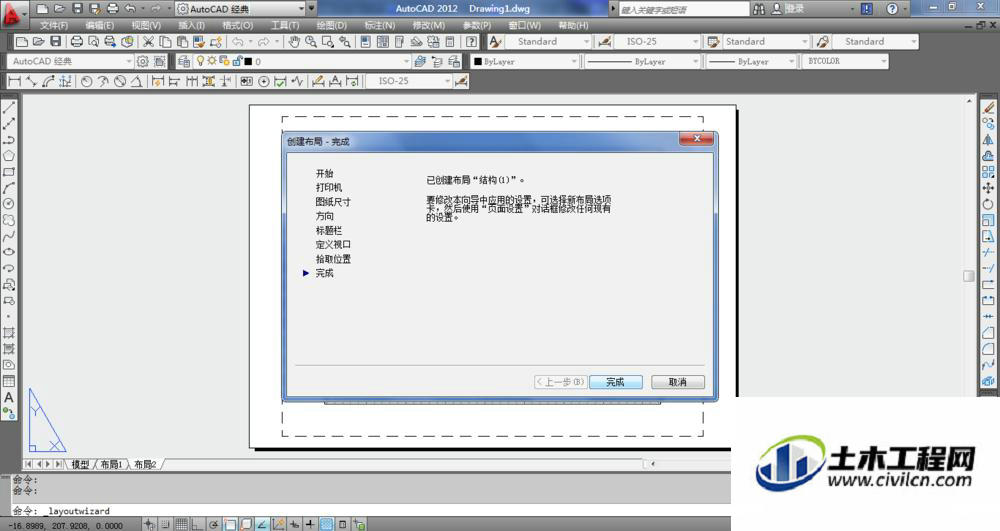The image size is (1000, 531).
Task: Open the AutoCAD application menu button
Action: pos(13,13)
